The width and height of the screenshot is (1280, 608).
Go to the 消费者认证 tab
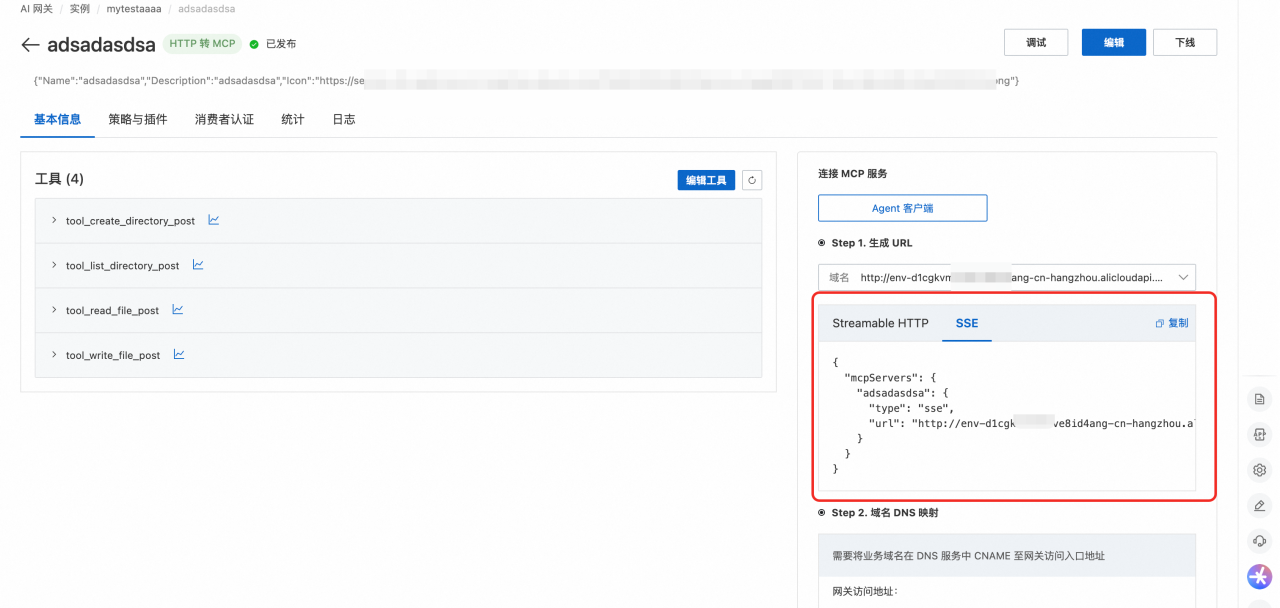pos(224,119)
